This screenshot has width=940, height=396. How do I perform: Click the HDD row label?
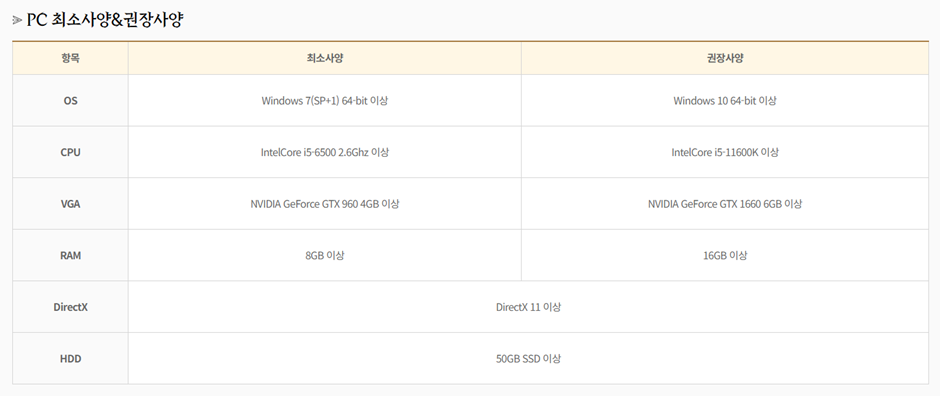coord(70,359)
